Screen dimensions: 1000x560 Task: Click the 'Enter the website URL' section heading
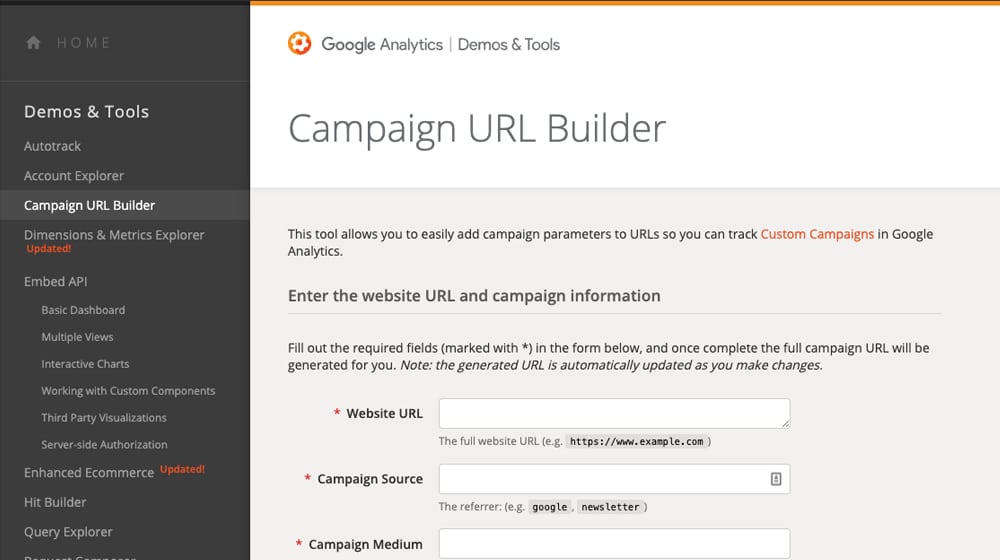click(x=474, y=296)
